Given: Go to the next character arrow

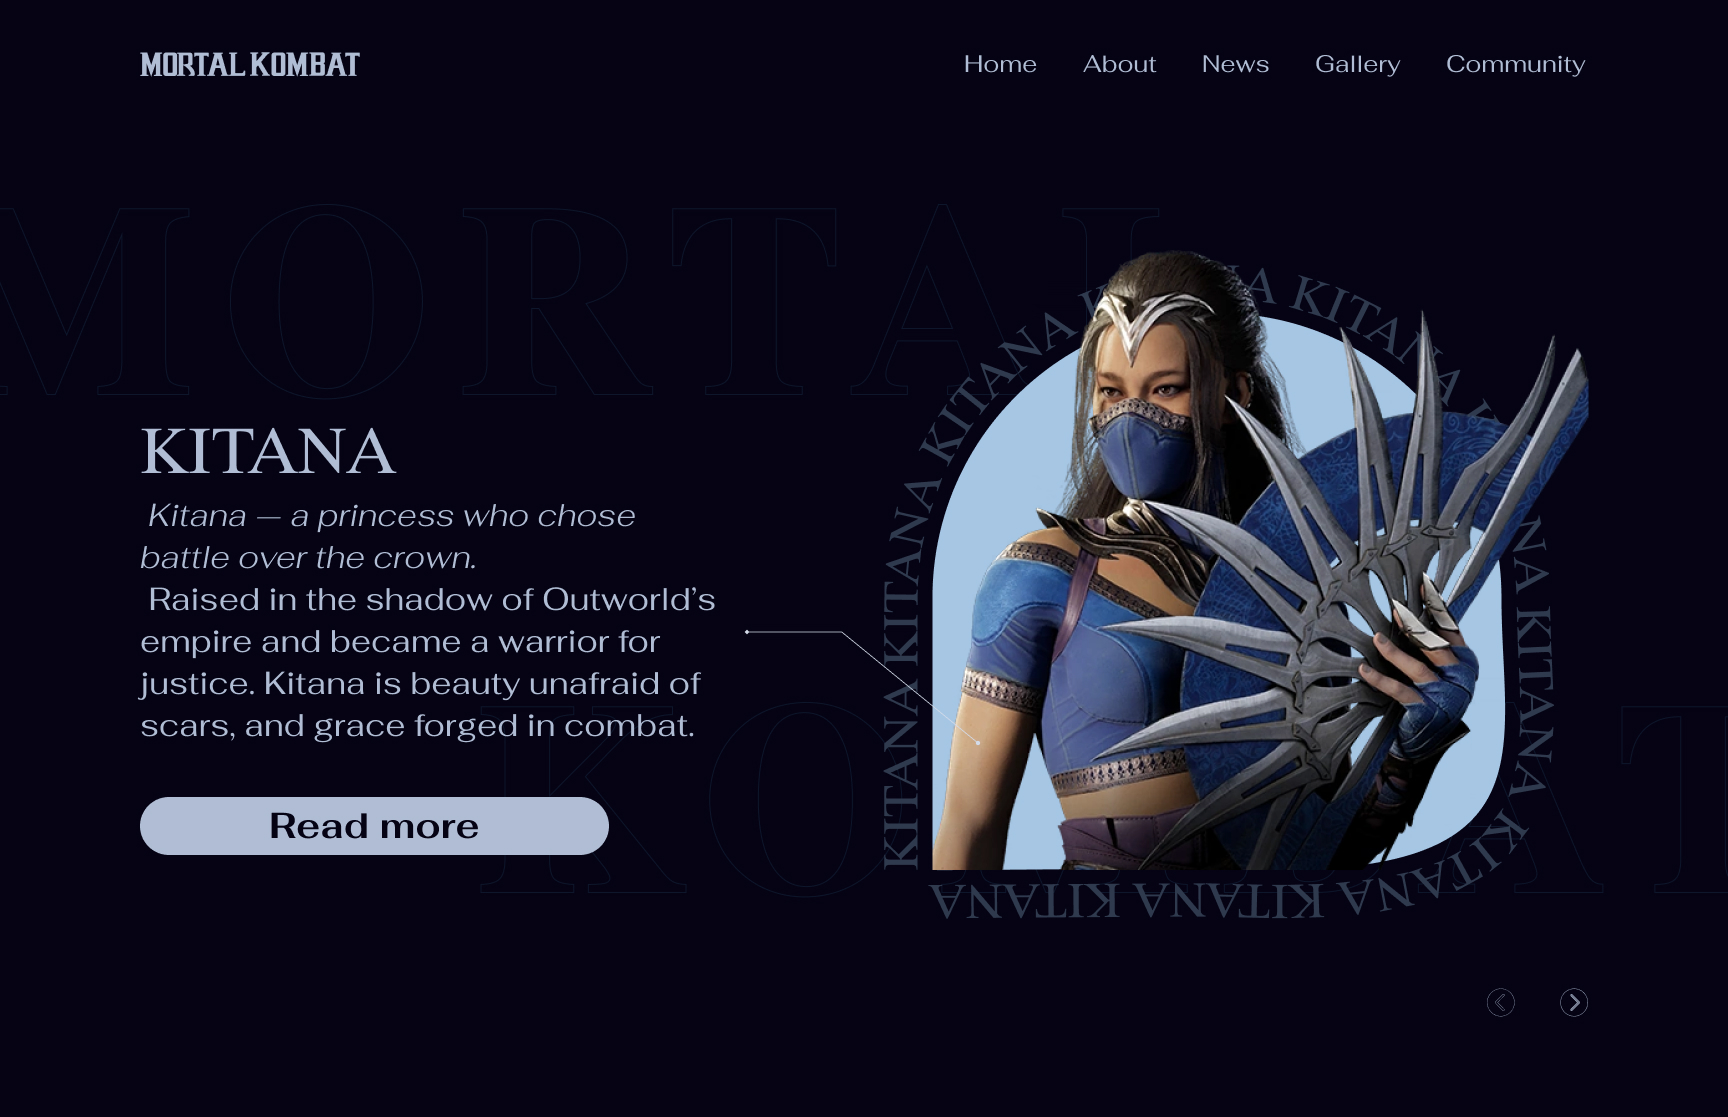Looking at the screenshot, I should point(1573,1002).
